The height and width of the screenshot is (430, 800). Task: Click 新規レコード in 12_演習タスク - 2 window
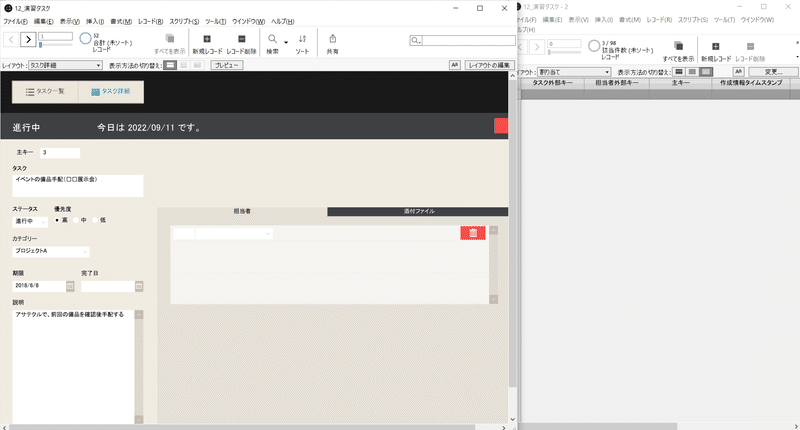pyautogui.click(x=716, y=52)
